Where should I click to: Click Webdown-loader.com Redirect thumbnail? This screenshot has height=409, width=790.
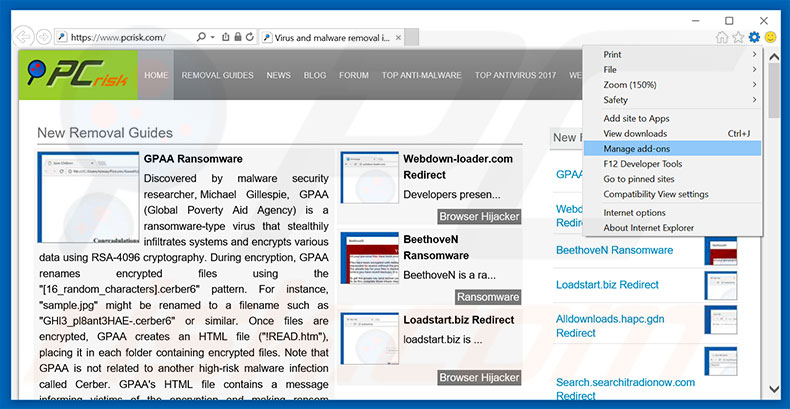(x=369, y=177)
